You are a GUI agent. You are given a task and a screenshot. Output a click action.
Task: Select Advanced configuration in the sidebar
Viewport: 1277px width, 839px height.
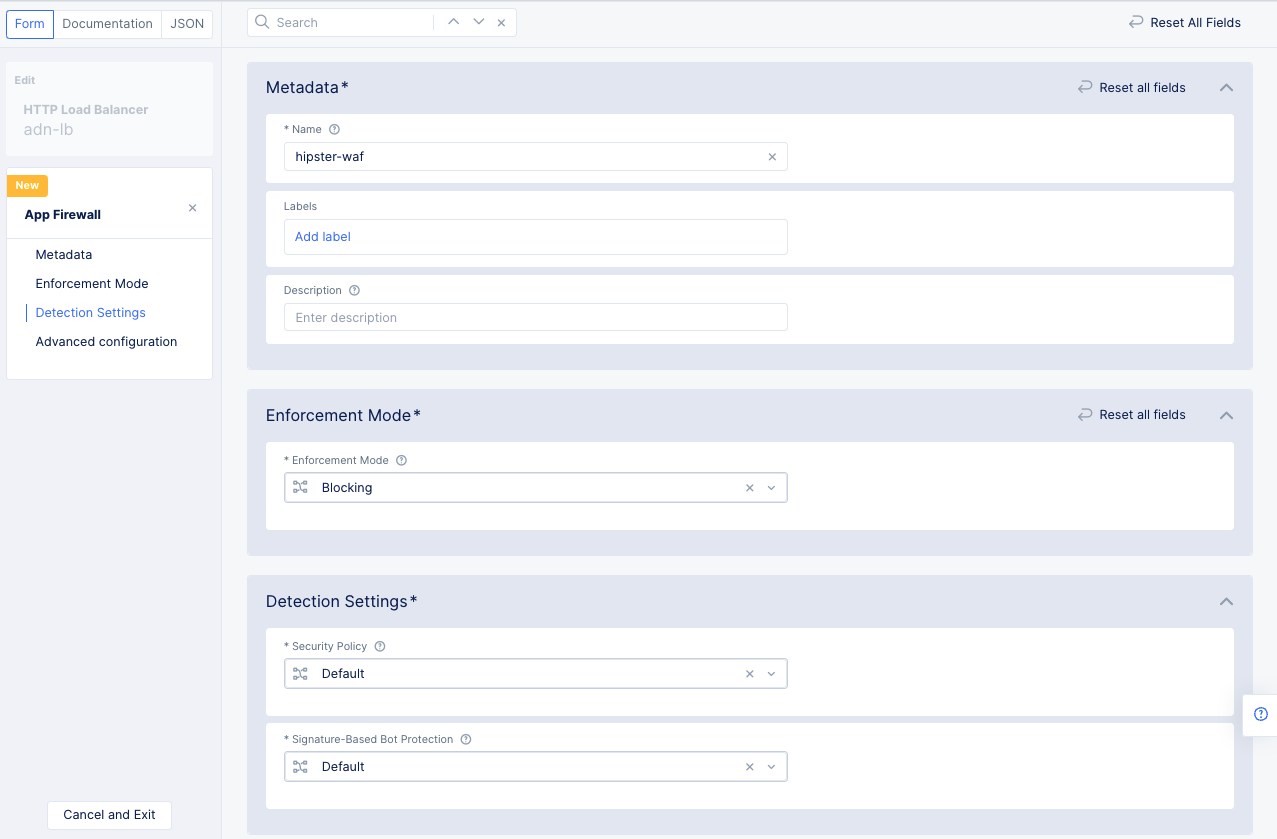(106, 341)
